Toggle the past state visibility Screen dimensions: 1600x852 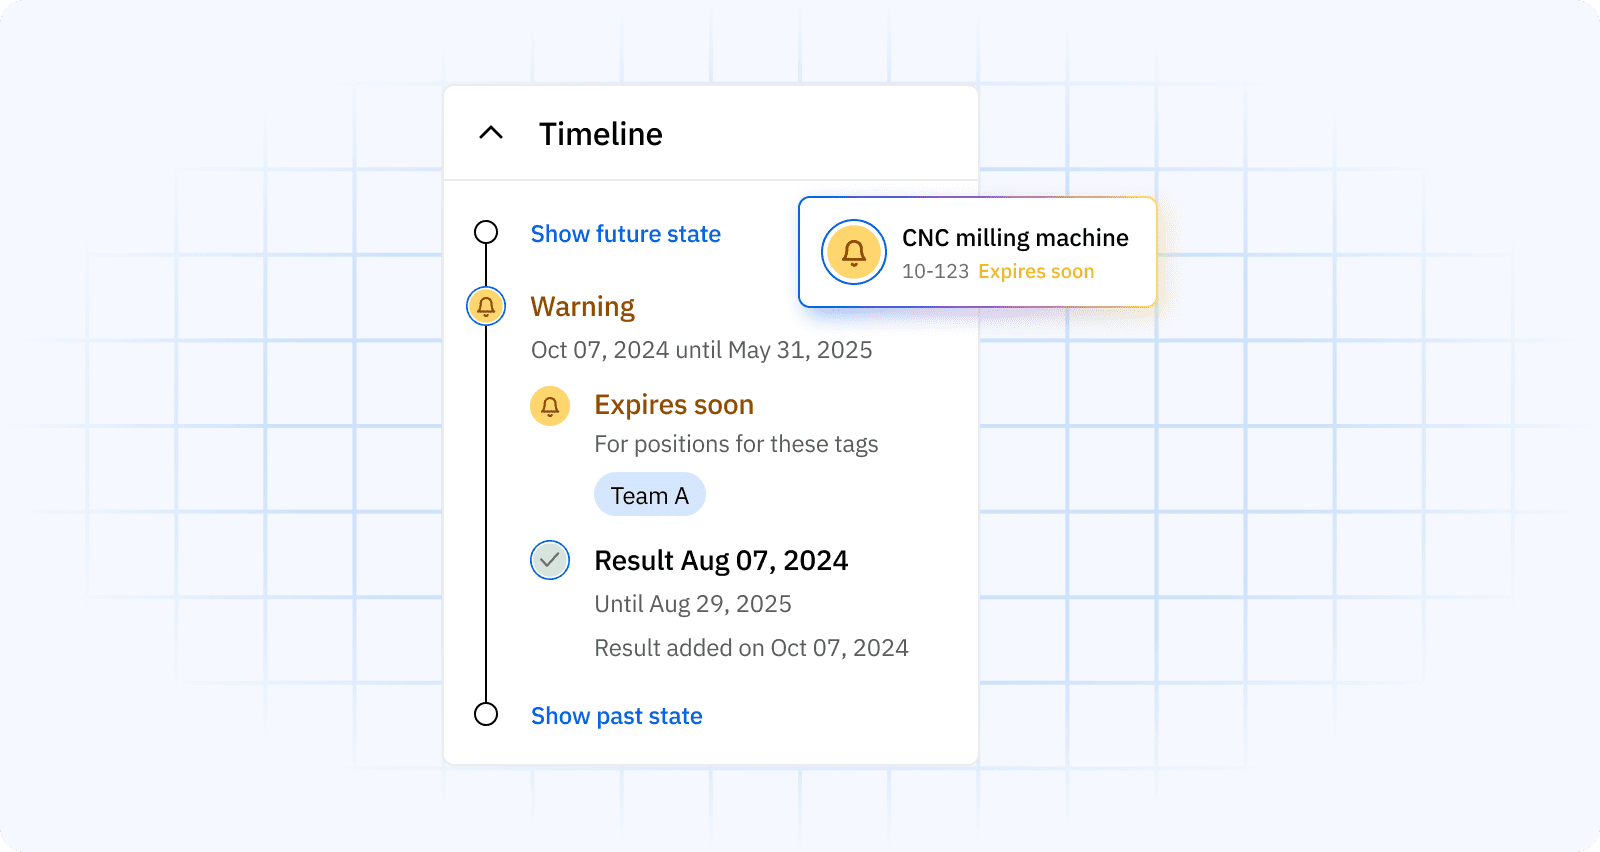(616, 715)
